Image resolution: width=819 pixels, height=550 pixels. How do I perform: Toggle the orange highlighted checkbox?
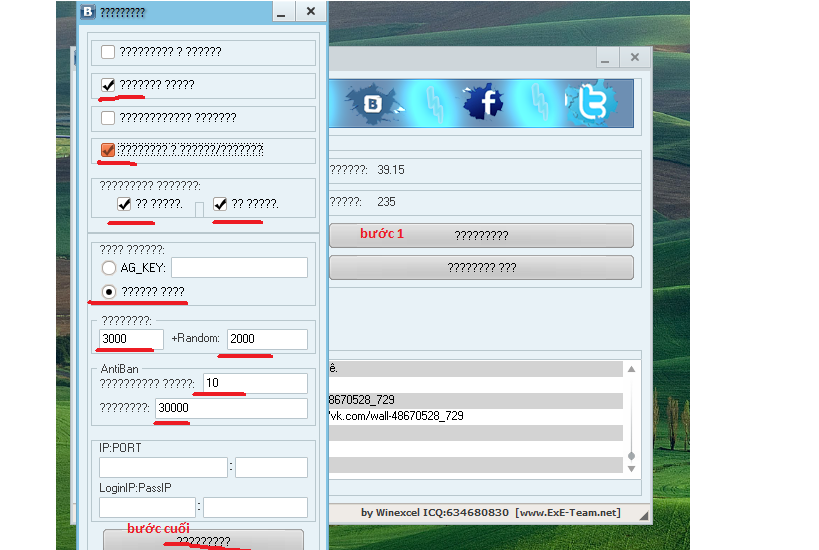point(108,150)
